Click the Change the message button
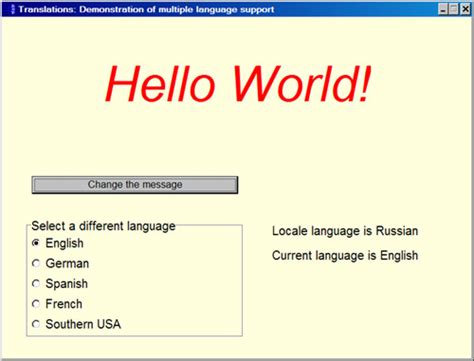The image size is (474, 361). pyautogui.click(x=135, y=185)
